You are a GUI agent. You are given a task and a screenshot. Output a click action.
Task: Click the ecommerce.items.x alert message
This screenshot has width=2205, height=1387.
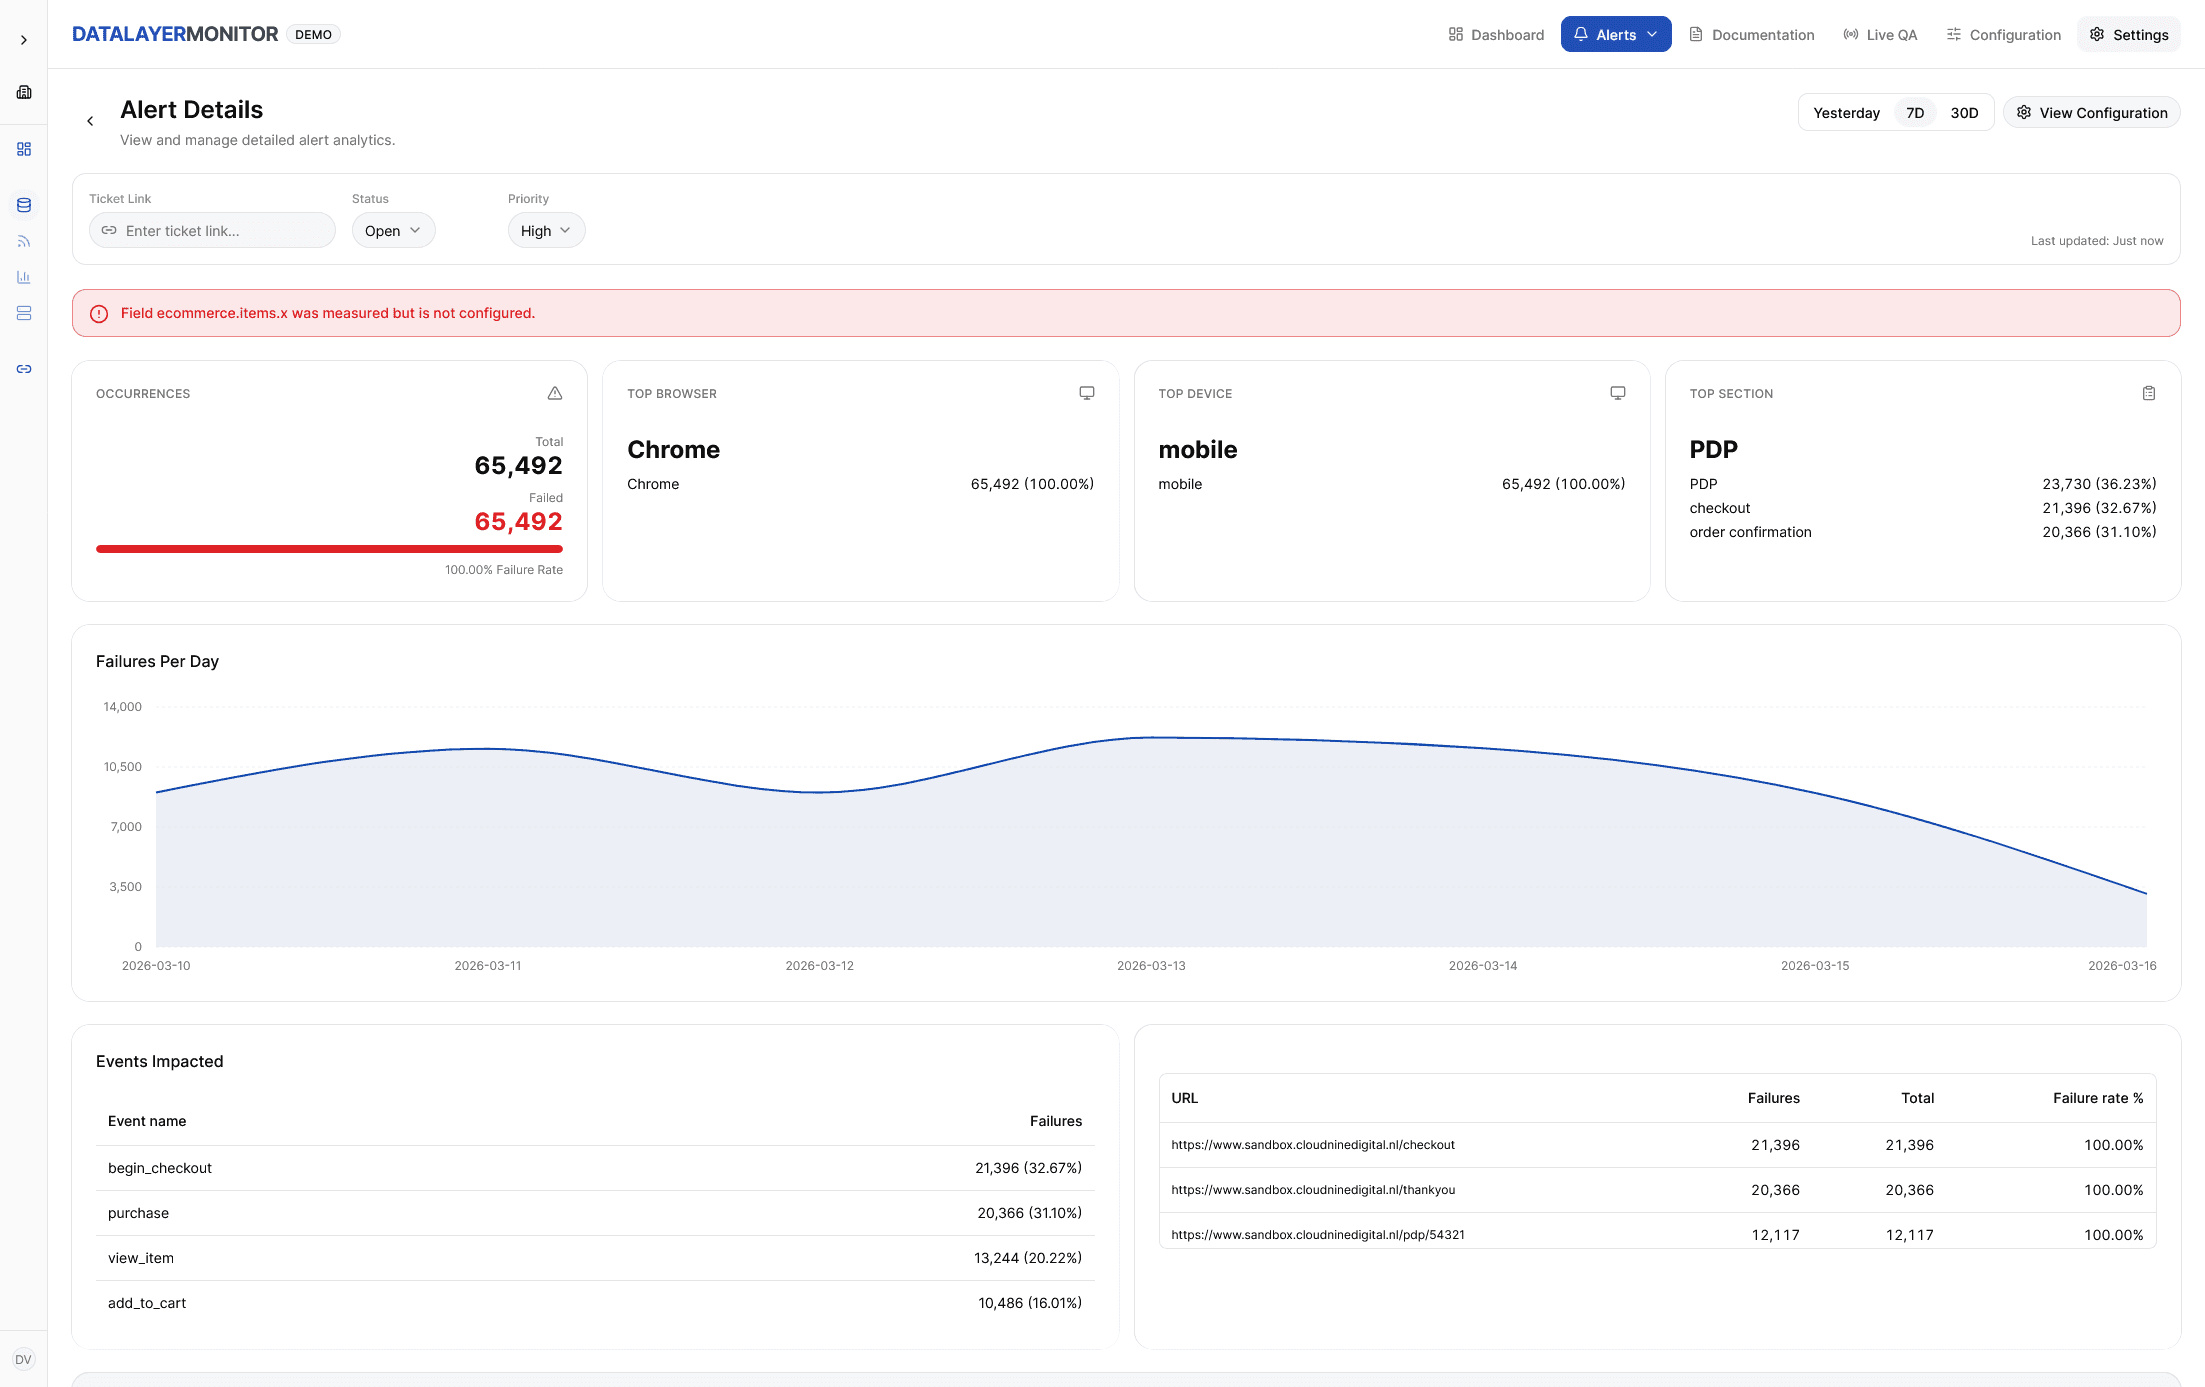click(x=328, y=313)
